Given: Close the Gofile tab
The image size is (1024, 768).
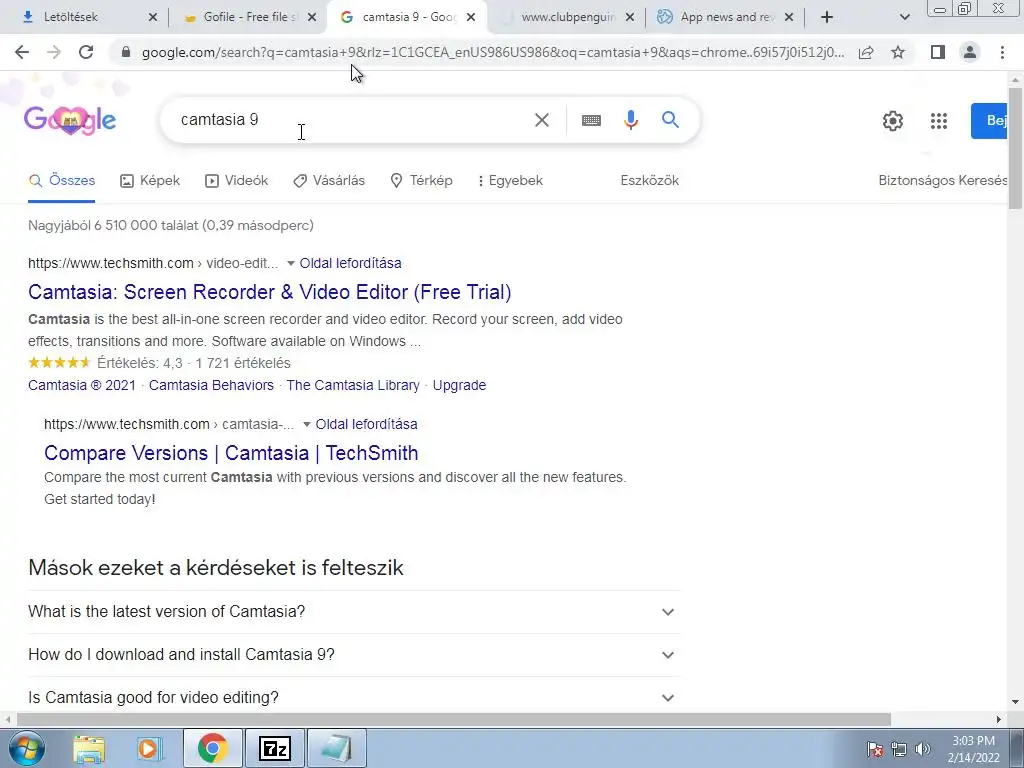Looking at the screenshot, I should click(x=312, y=17).
